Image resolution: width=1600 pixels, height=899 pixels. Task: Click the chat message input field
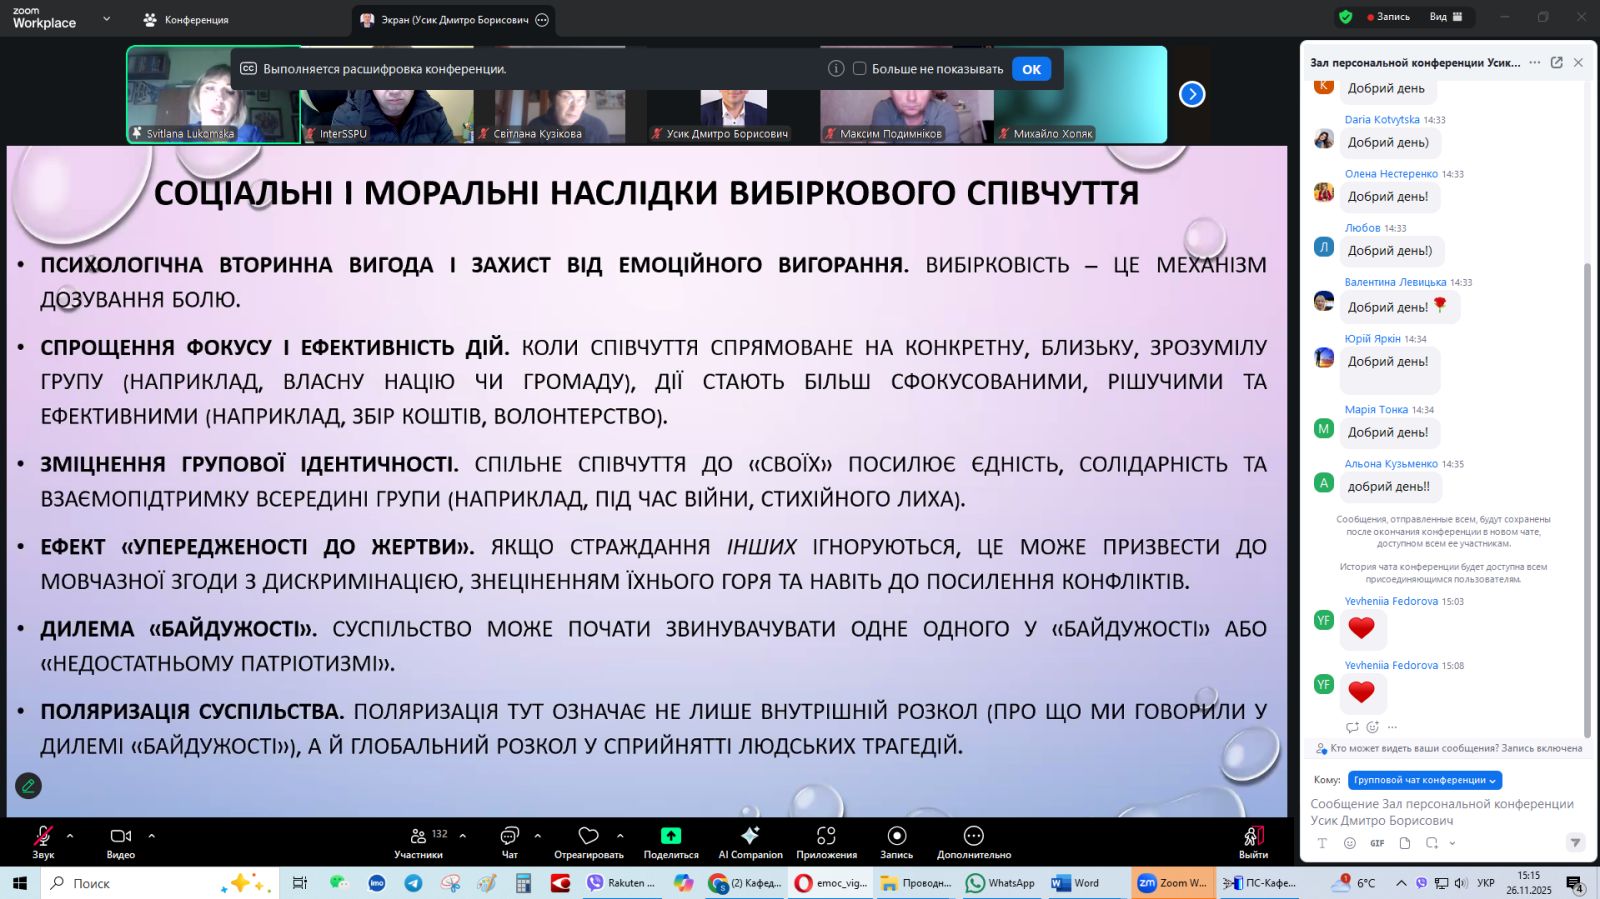(x=1442, y=811)
